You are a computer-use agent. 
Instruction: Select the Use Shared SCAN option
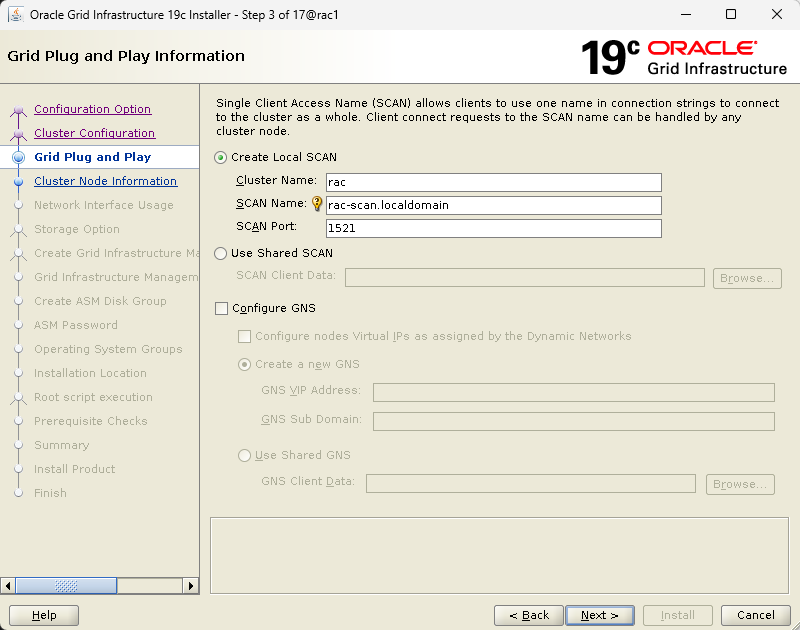[220, 254]
